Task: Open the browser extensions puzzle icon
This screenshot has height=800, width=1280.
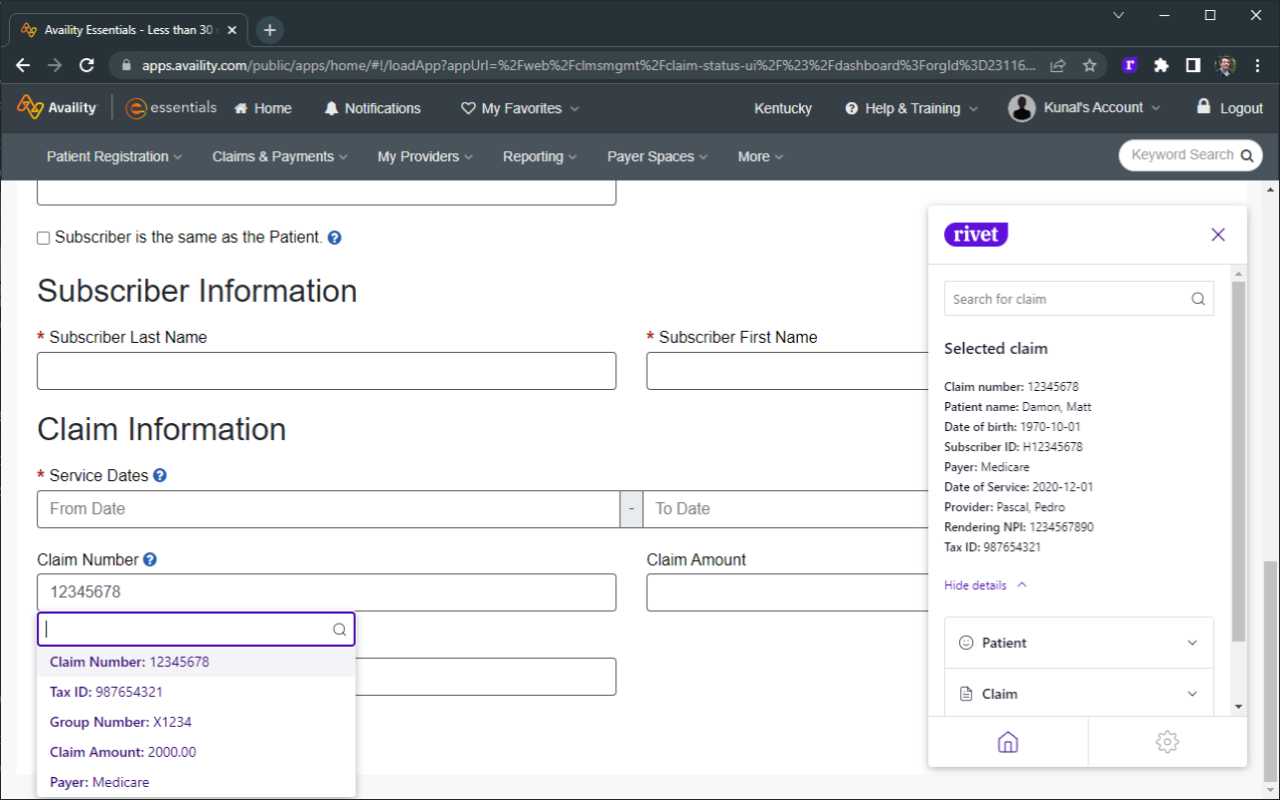Action: [1160, 64]
